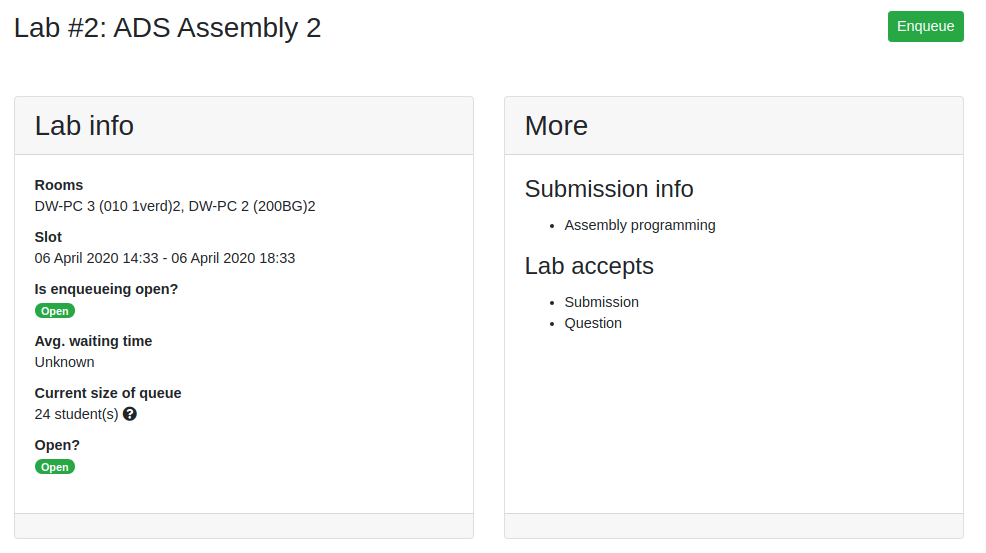This screenshot has height=553, width=986.
Task: Click the Lab accepts heading
Action: [x=589, y=266]
